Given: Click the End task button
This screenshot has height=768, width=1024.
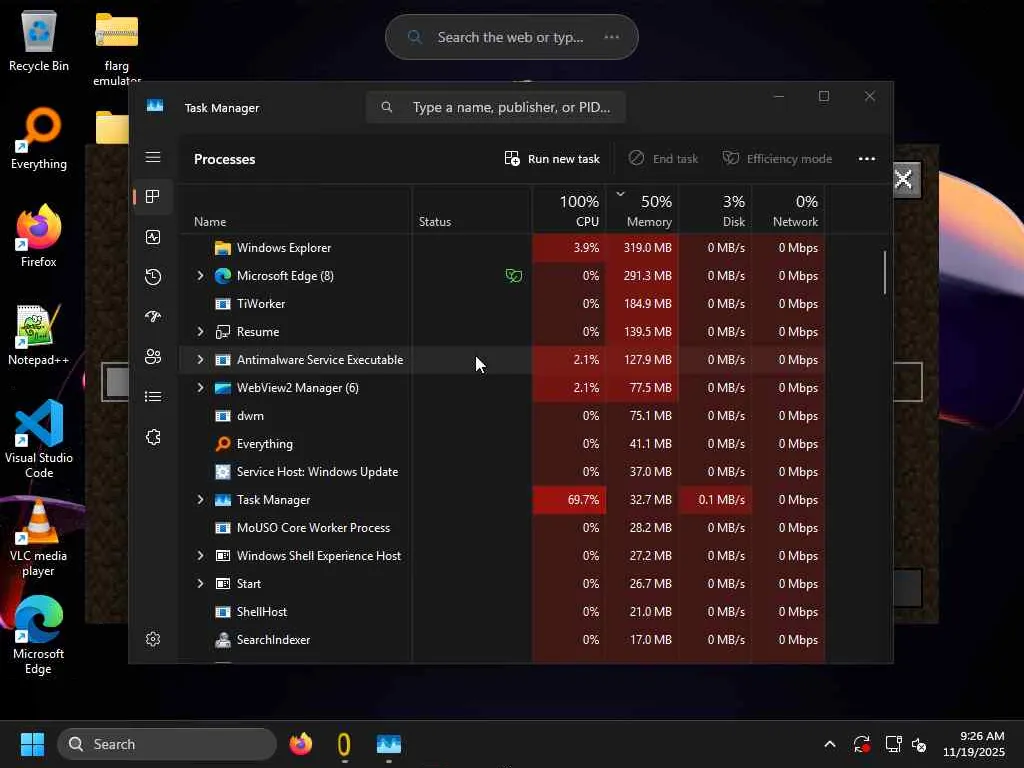Looking at the screenshot, I should 663,159.
